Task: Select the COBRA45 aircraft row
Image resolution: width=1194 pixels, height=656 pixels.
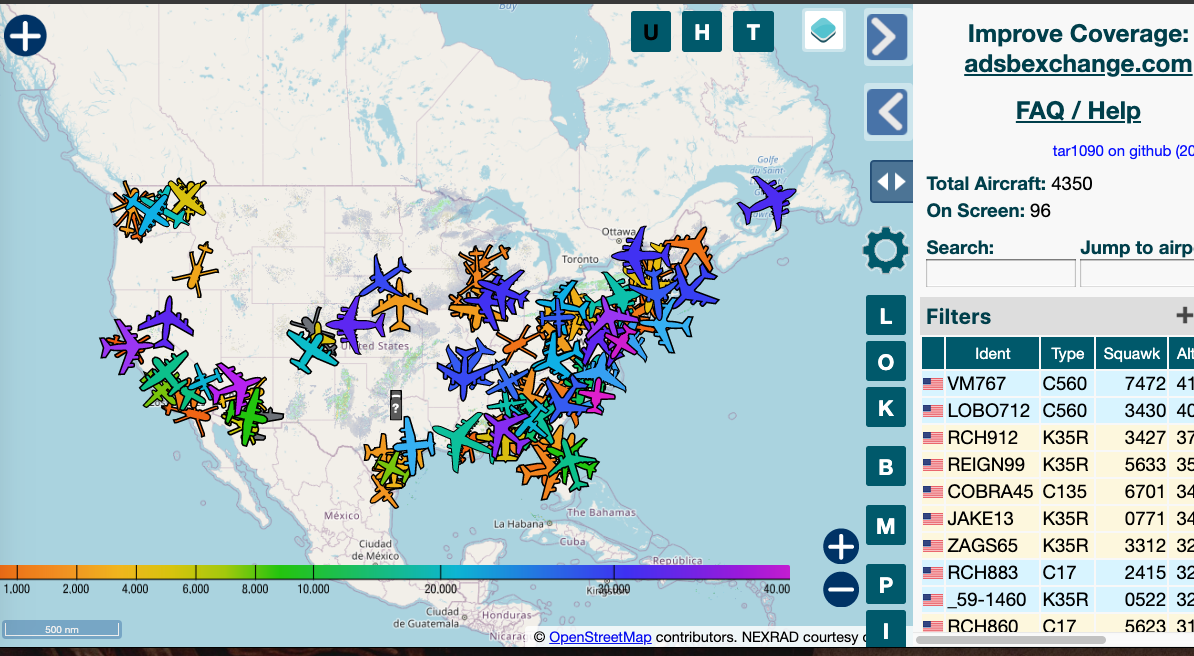Action: tap(1057, 492)
